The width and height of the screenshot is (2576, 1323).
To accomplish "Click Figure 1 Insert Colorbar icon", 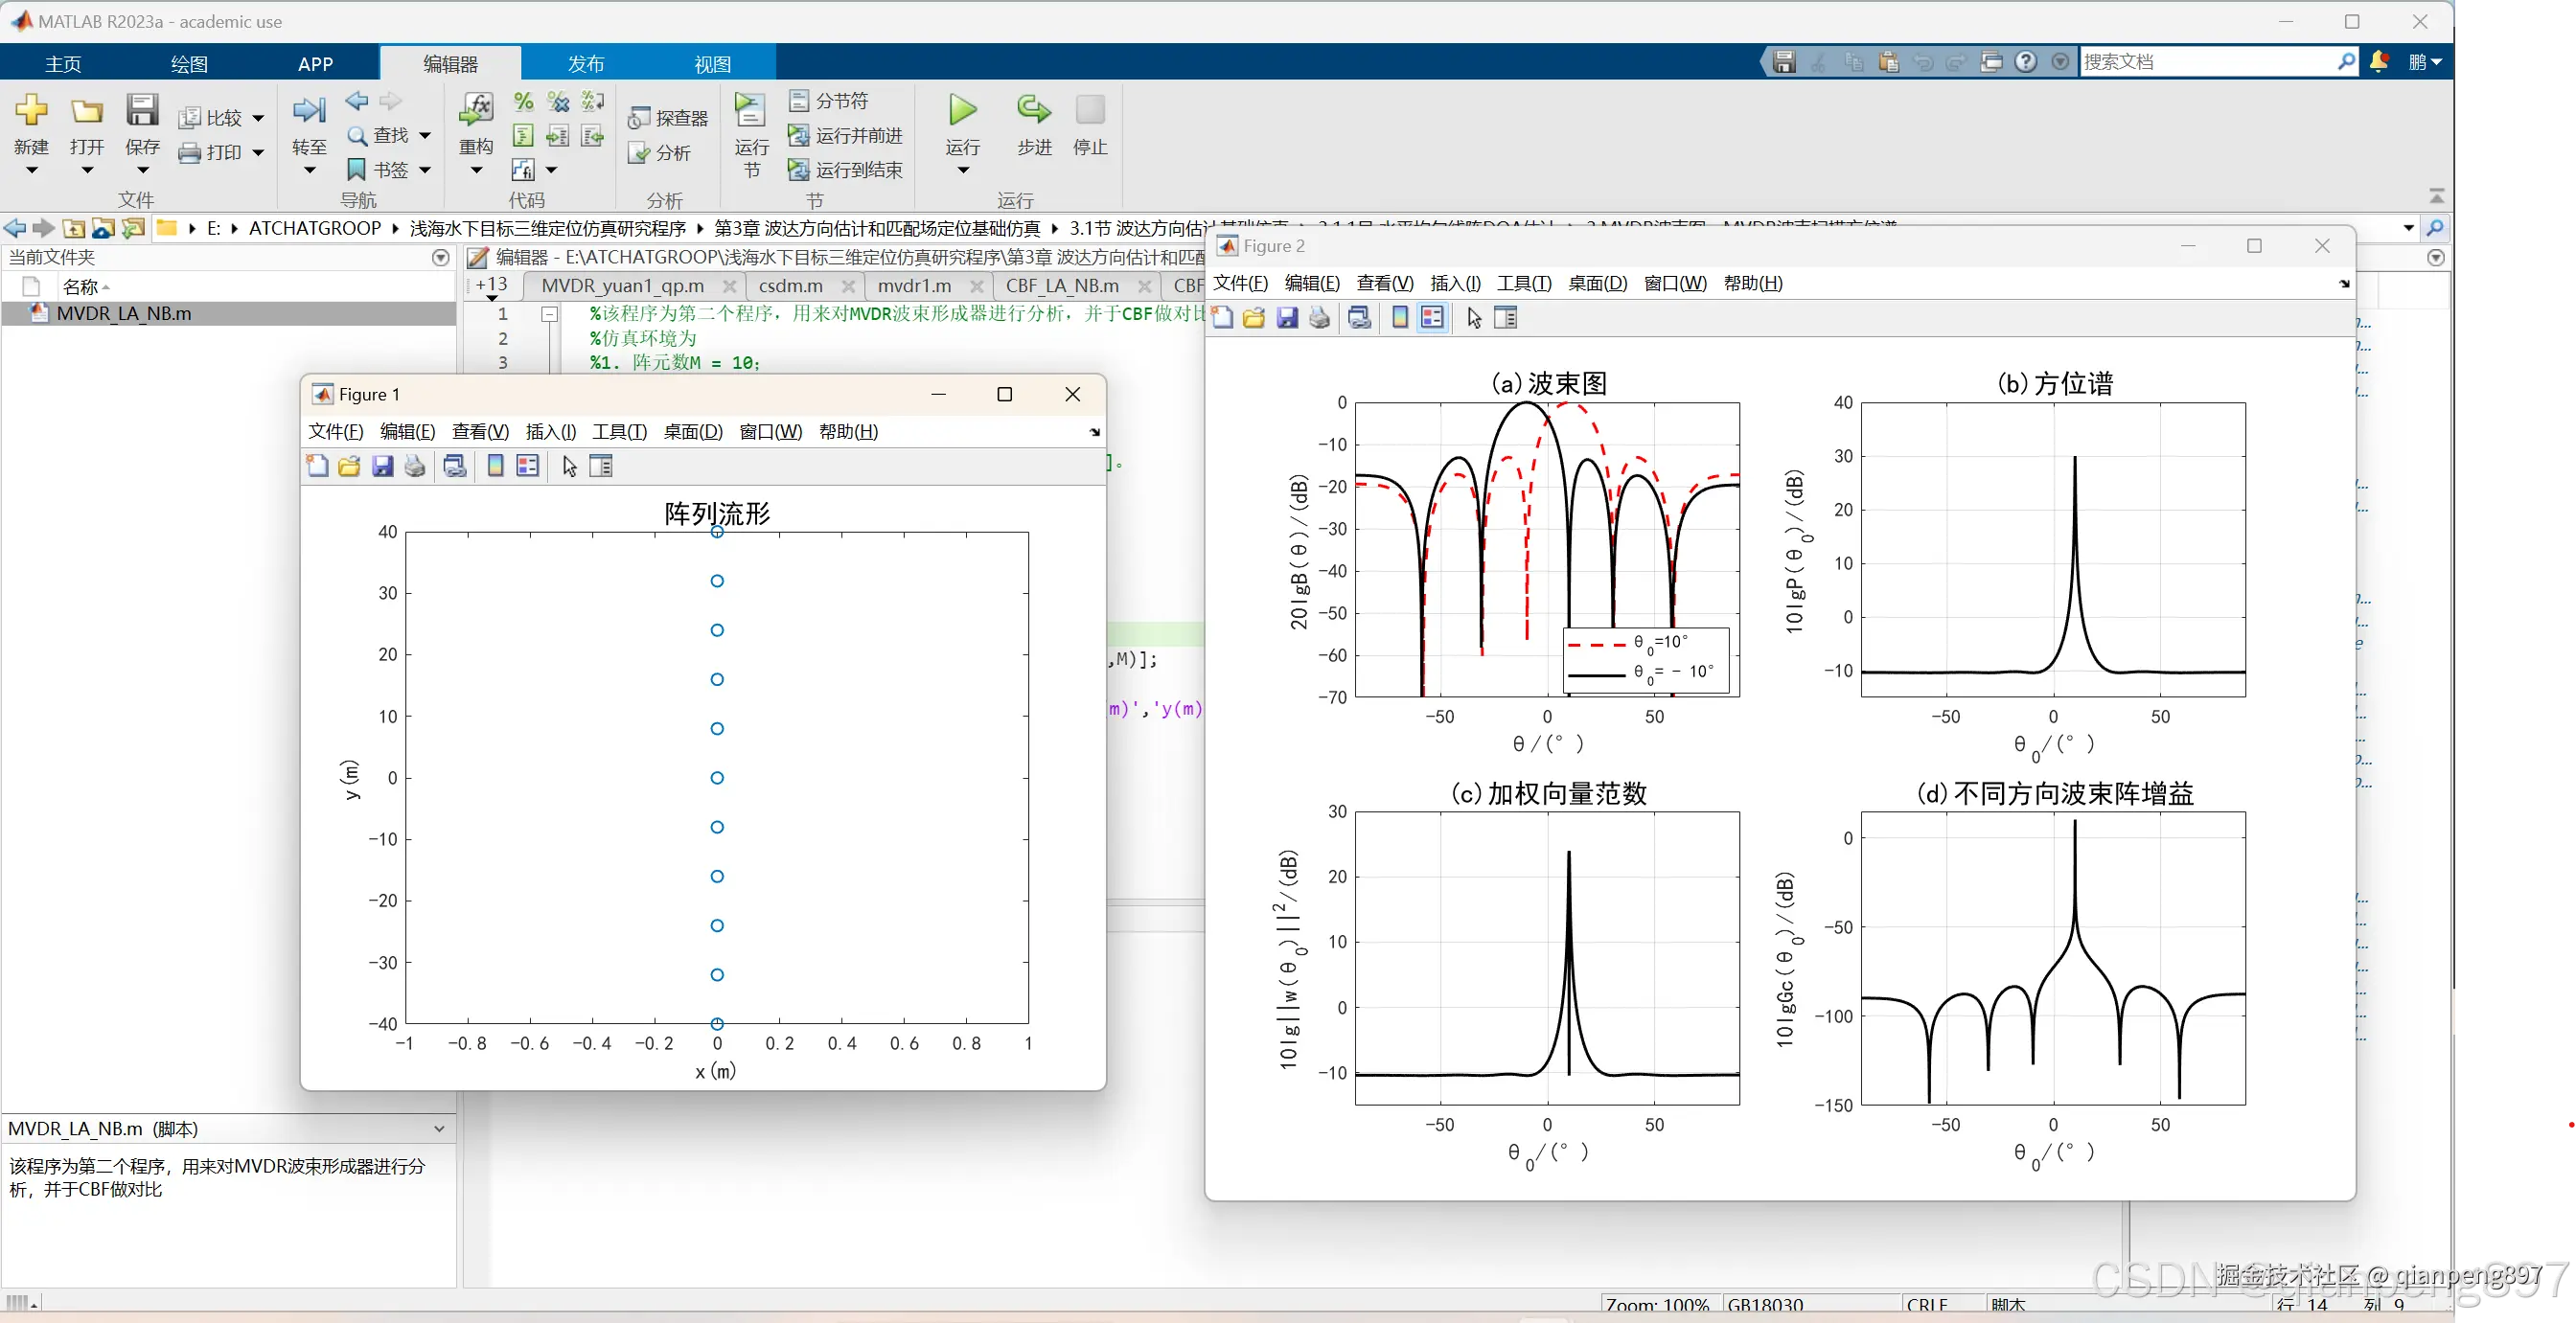I will pos(495,466).
